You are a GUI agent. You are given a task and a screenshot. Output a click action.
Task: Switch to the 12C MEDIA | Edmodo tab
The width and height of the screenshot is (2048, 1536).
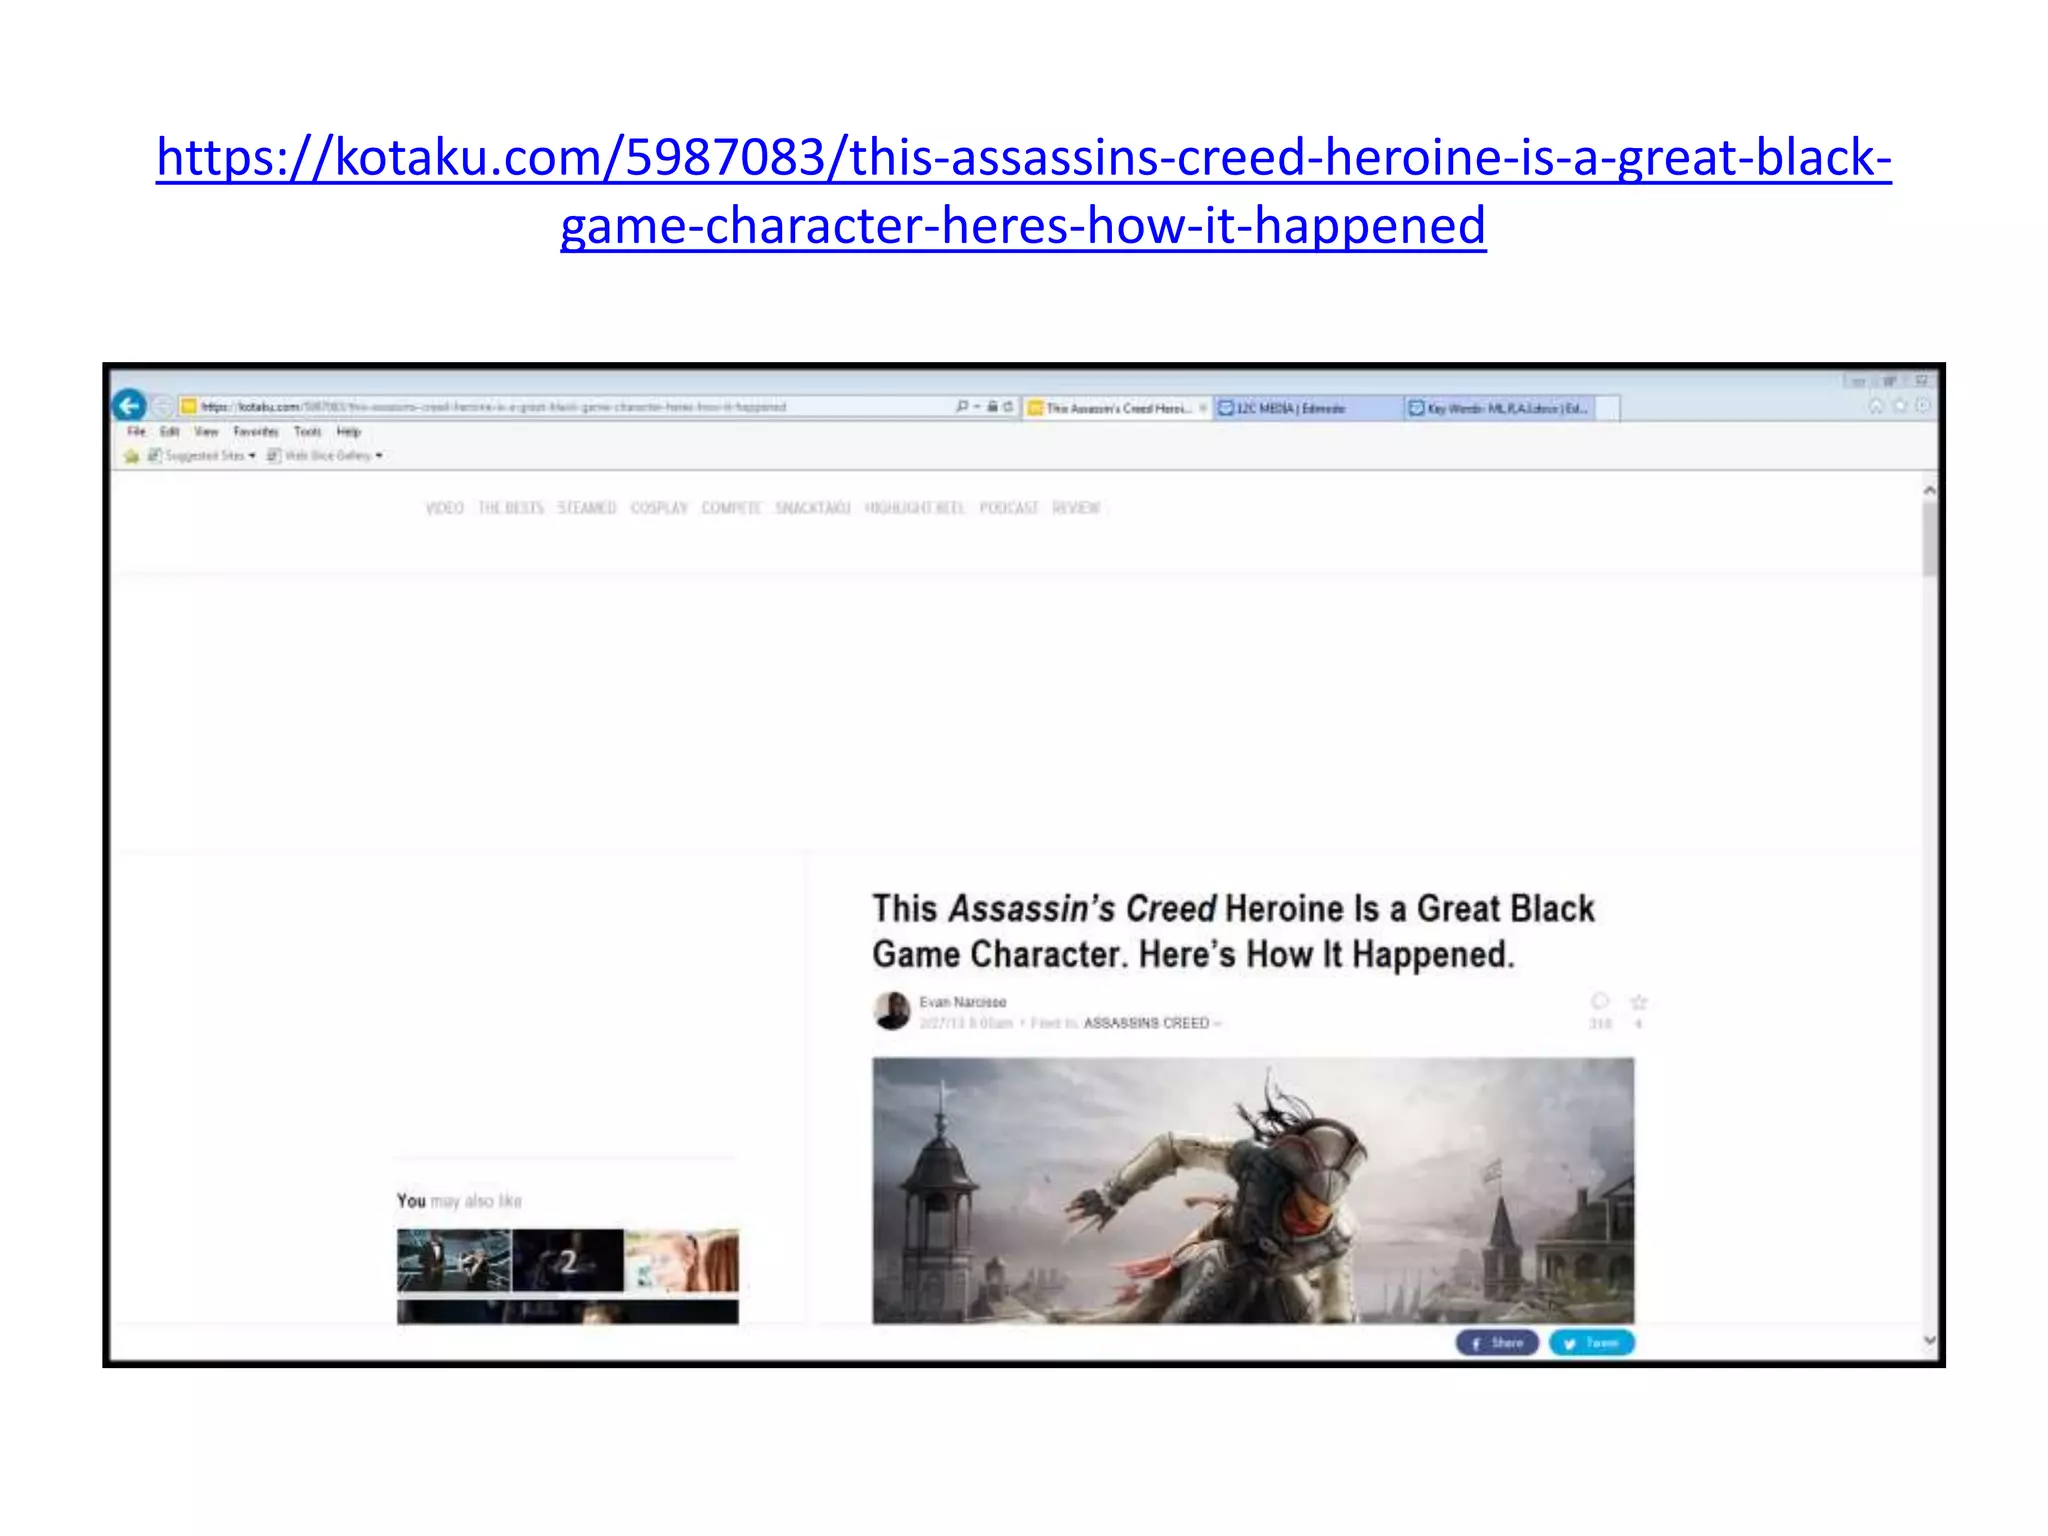click(1308, 408)
